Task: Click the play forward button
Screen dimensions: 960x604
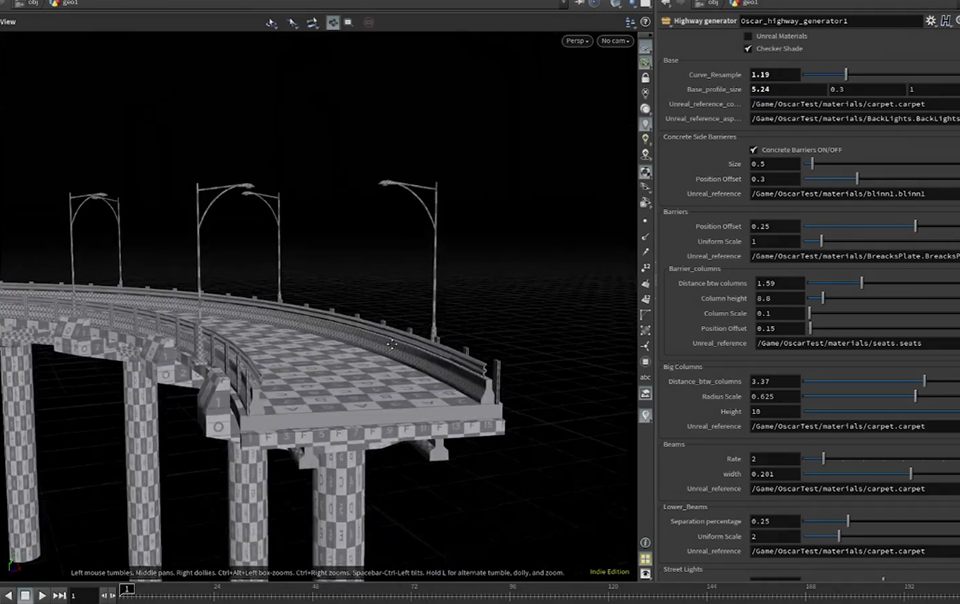Action: [42, 595]
